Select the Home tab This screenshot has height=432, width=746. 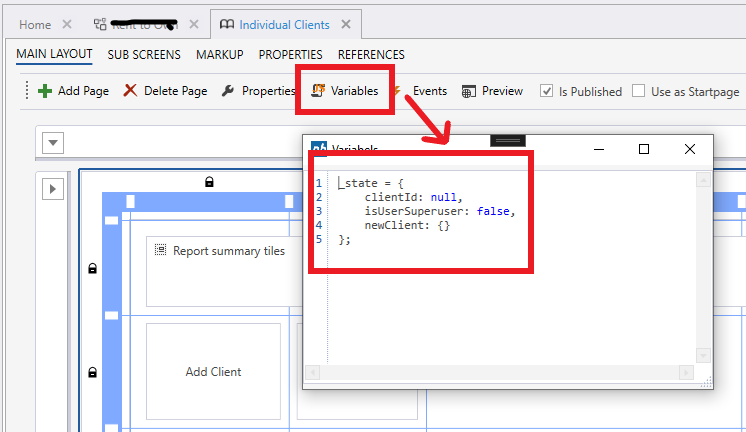35,24
